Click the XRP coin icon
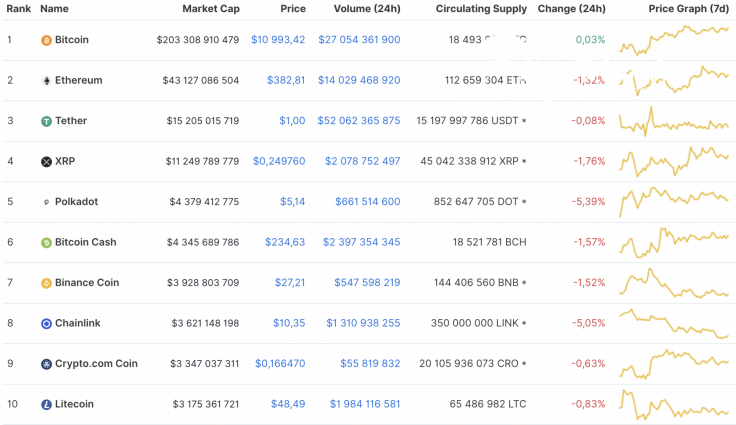The height and width of the screenshot is (425, 736). click(x=46, y=162)
